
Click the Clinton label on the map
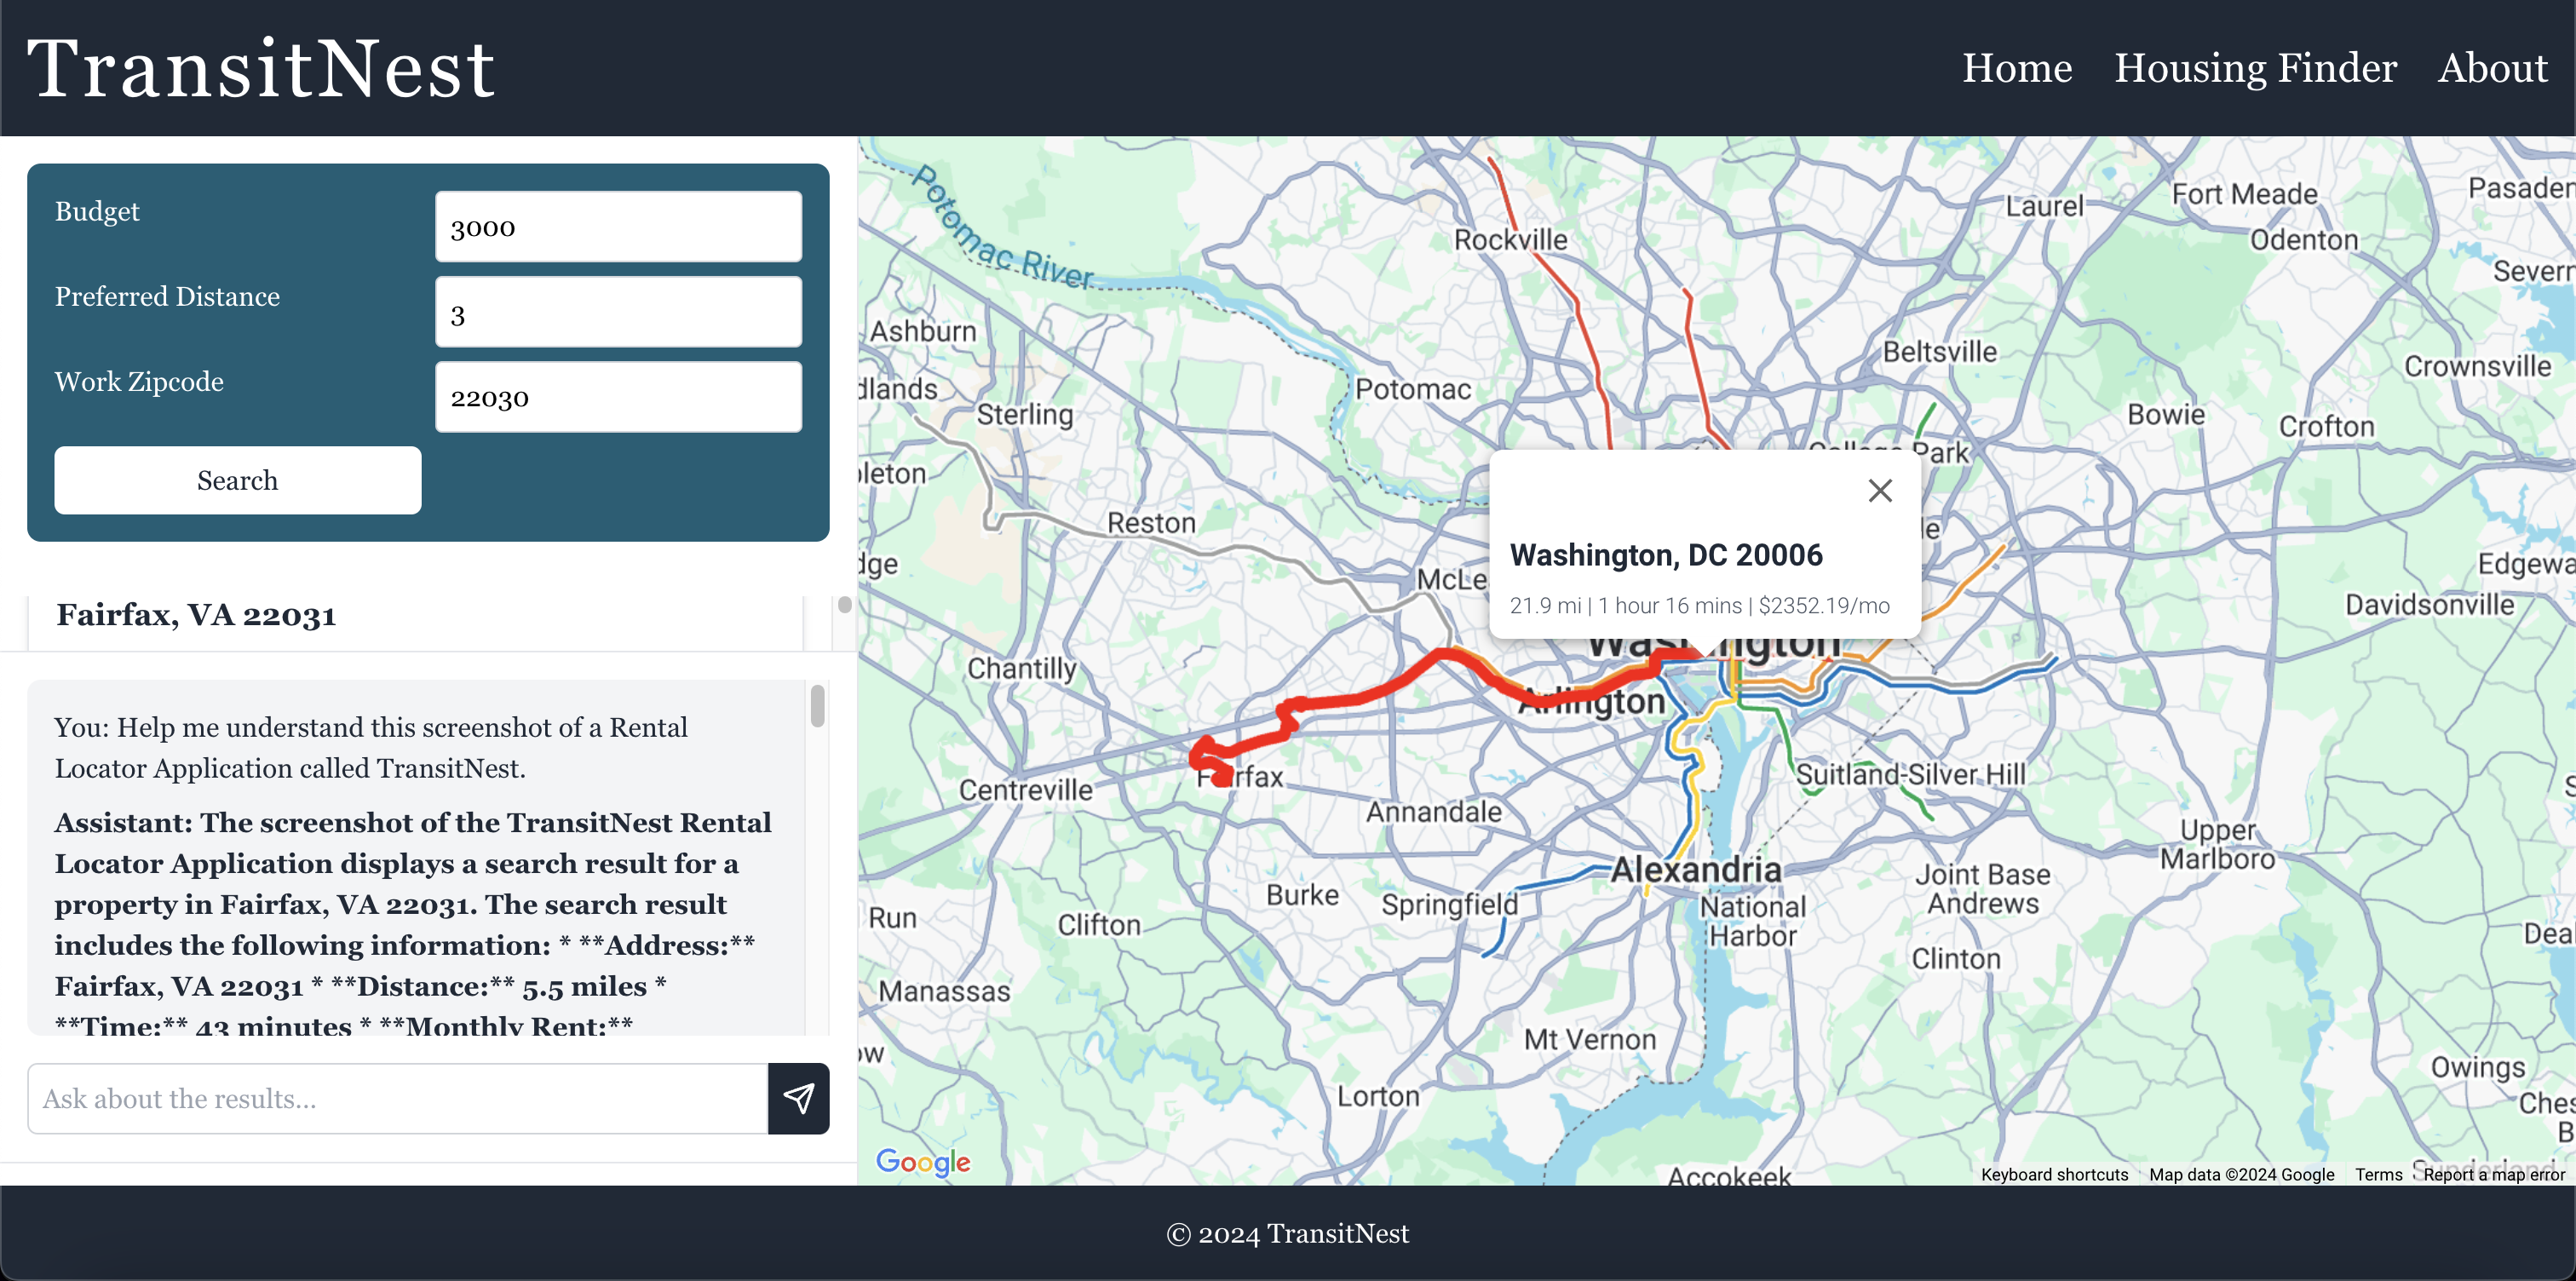click(1956, 958)
